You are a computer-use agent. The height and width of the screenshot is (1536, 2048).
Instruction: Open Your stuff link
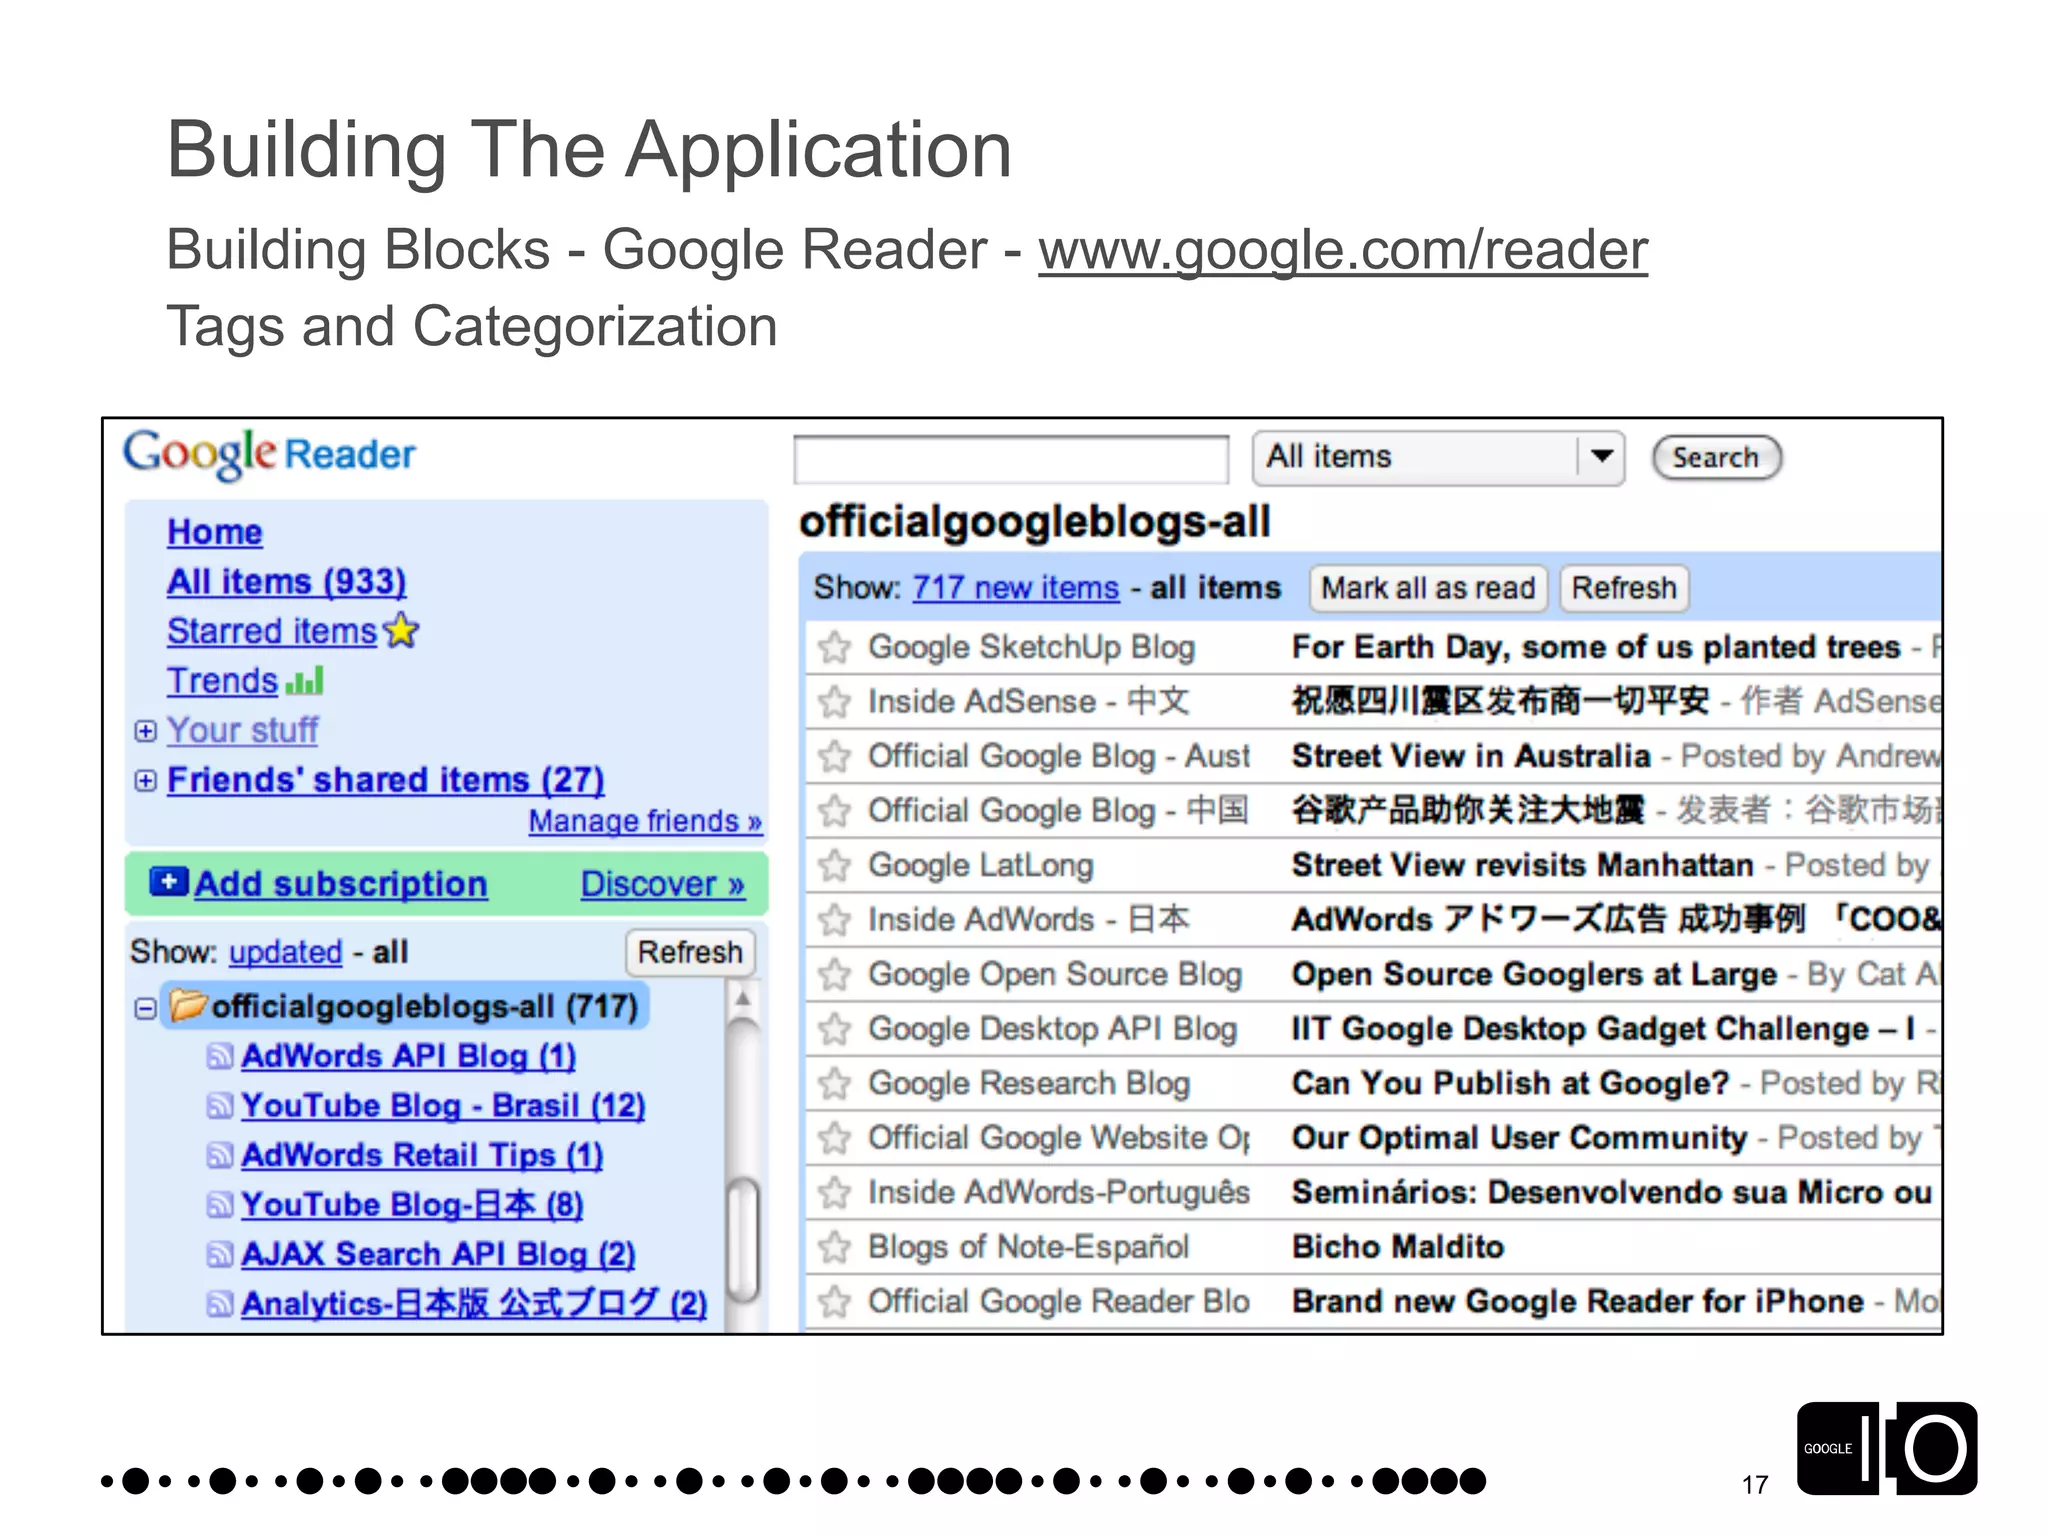pos(242,730)
